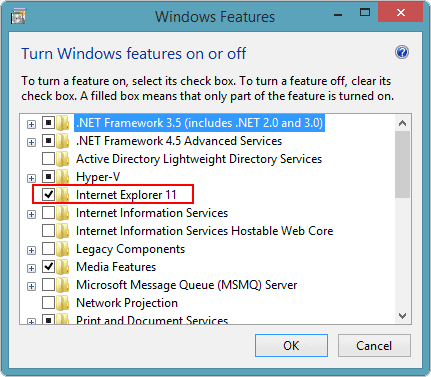The height and width of the screenshot is (377, 431).
Task: Click the folder icon beside Legacy Components
Action: [x=63, y=249]
